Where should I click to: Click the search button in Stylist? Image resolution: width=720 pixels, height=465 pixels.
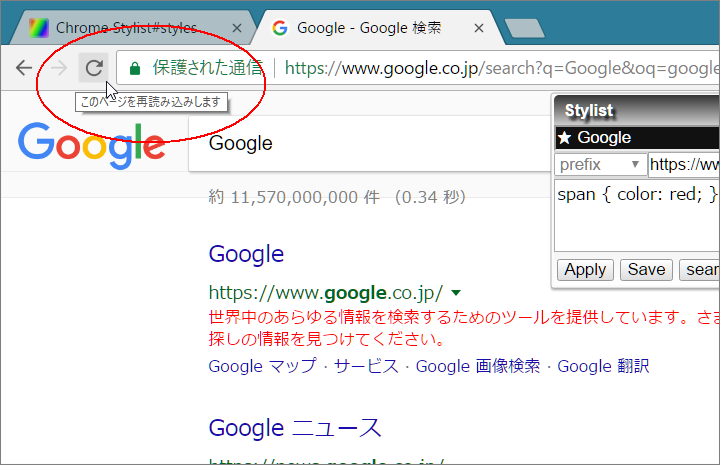(699, 269)
